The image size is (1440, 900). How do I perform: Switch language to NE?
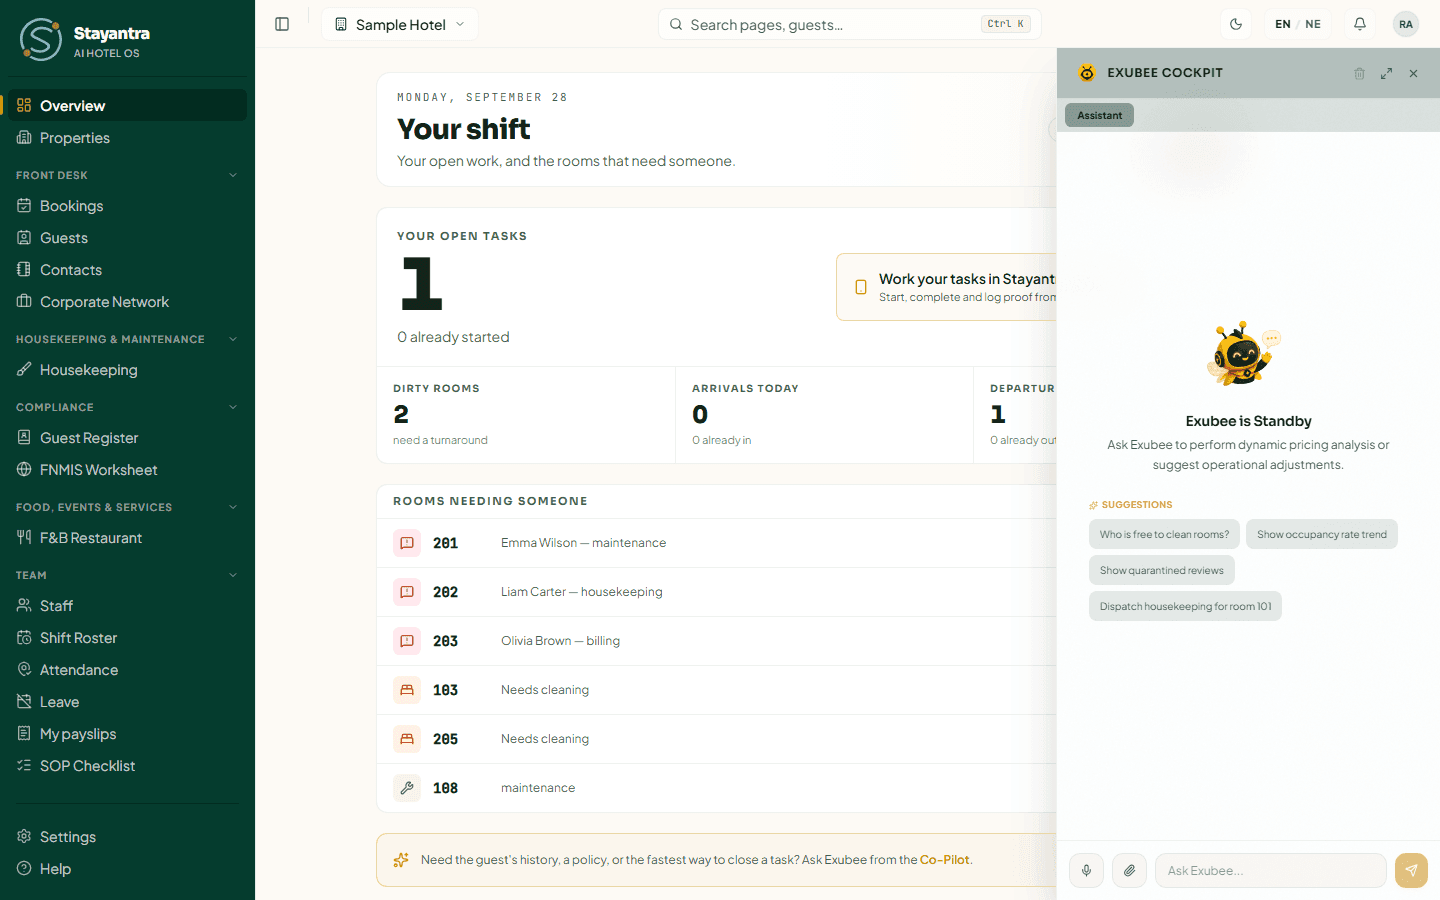coord(1313,24)
